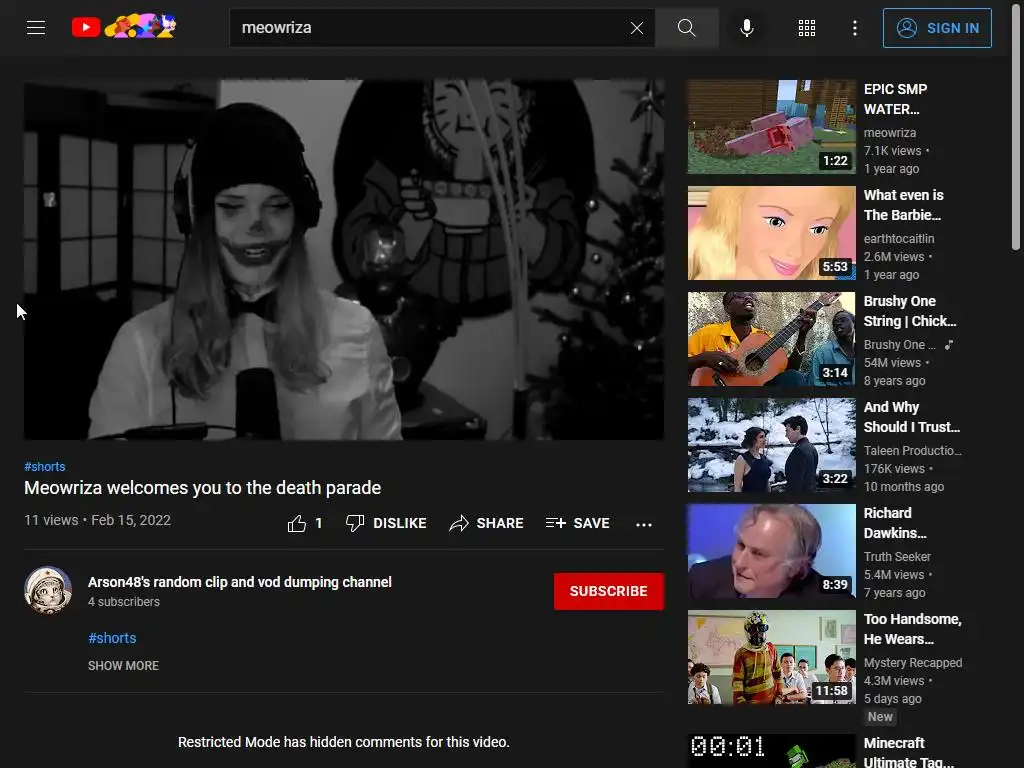
Task: Clear the search text with X
Action: [637, 27]
